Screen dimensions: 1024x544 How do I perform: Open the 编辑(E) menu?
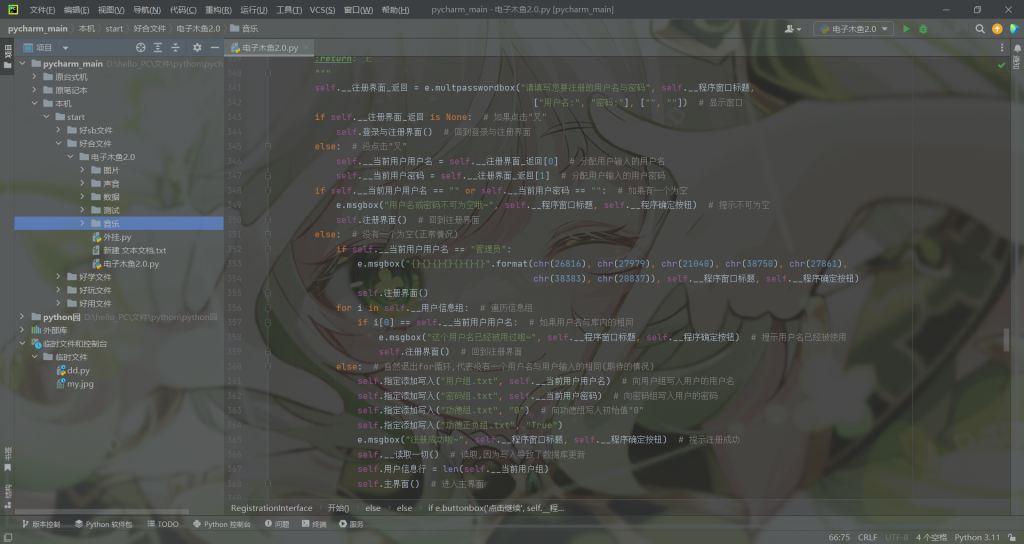tap(76, 10)
